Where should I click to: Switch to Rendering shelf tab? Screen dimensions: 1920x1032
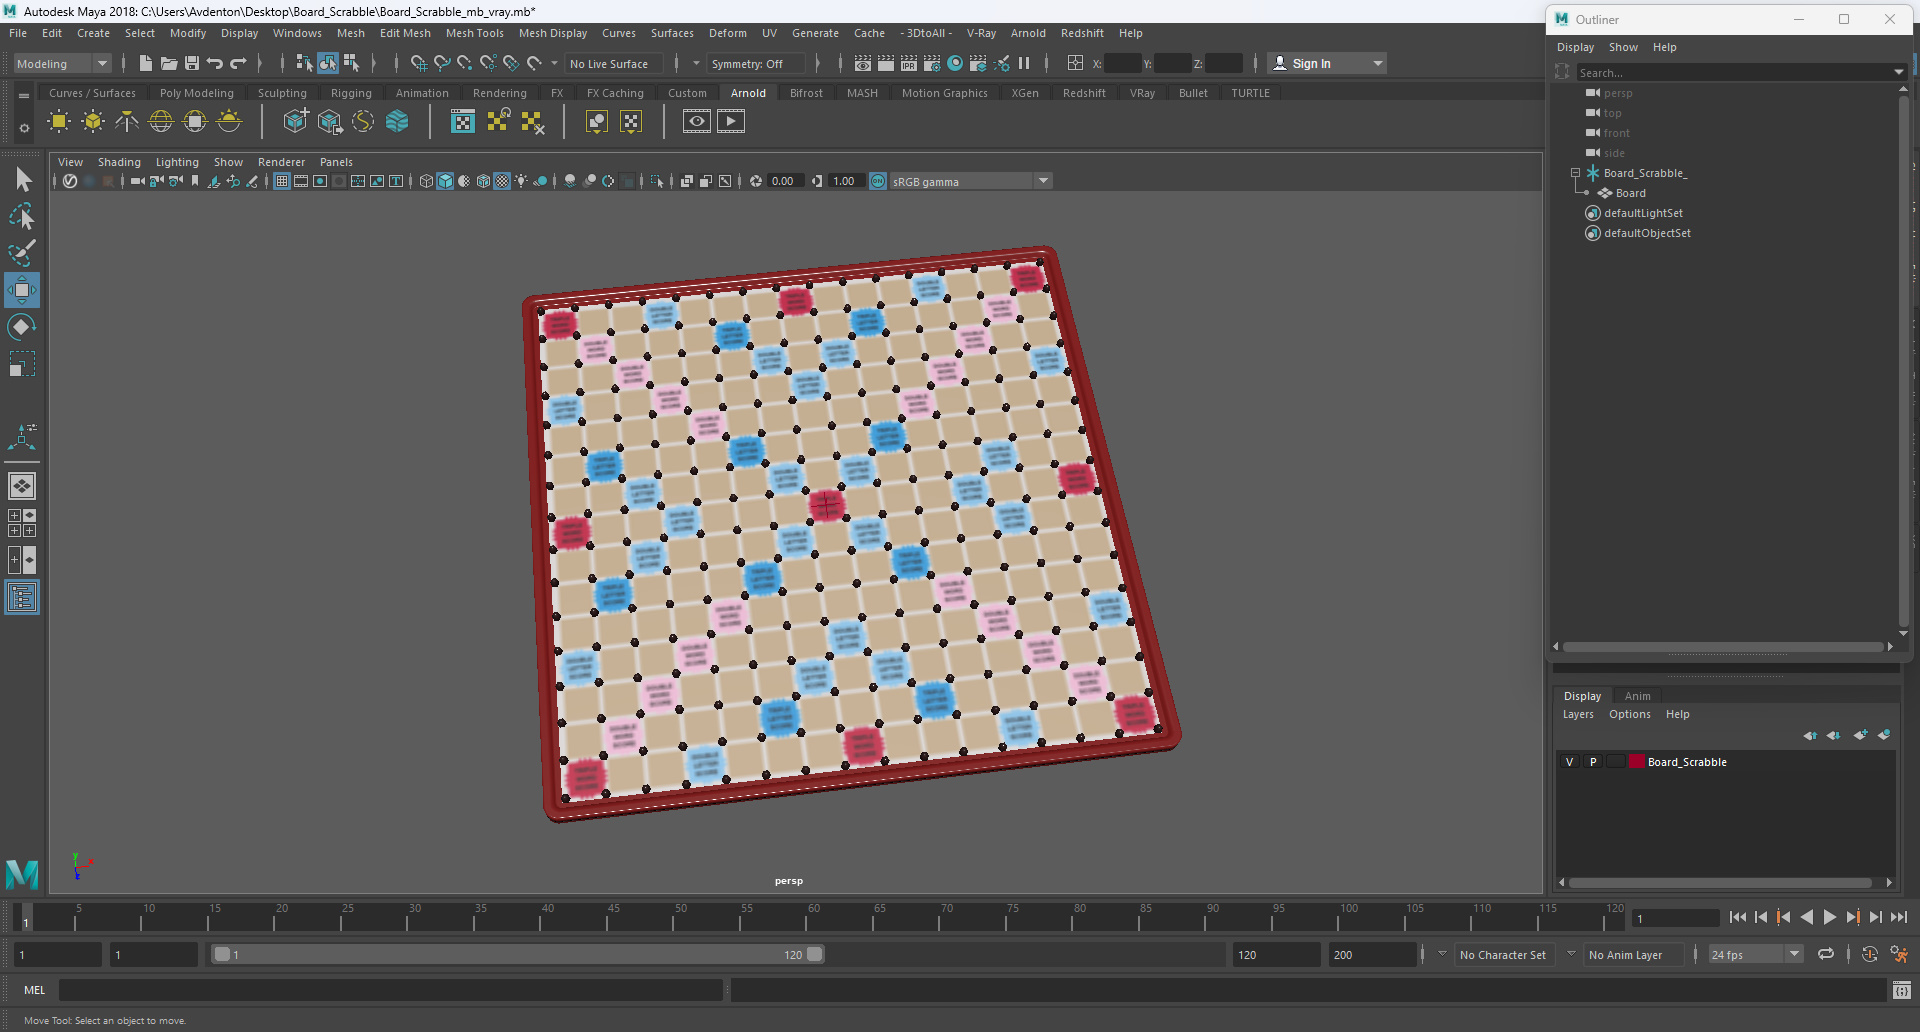(x=499, y=93)
